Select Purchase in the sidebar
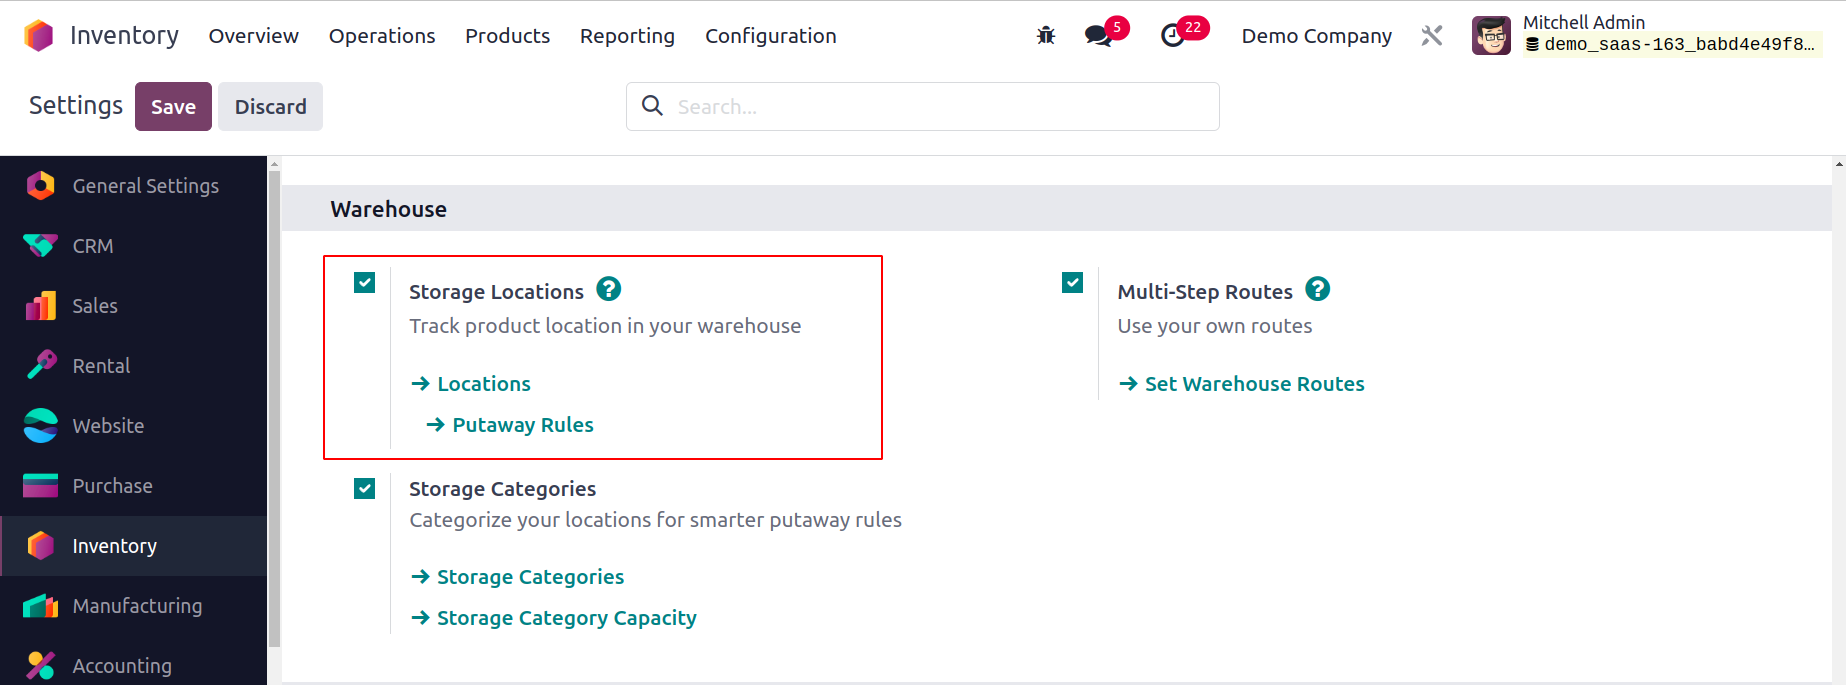1846x685 pixels. coord(134,486)
